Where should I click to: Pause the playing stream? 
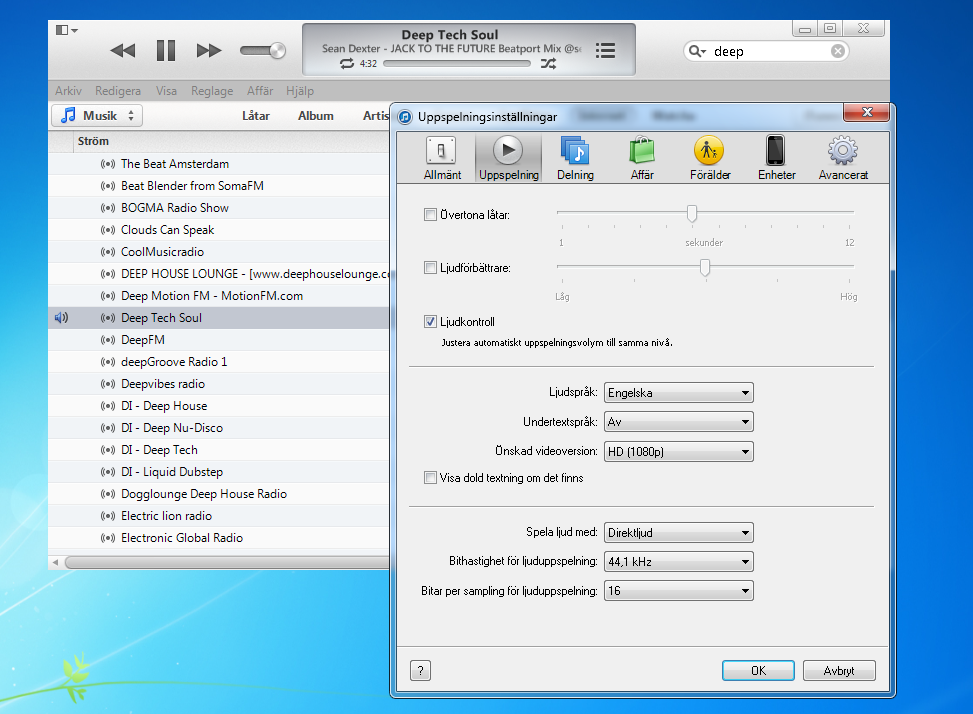point(166,51)
